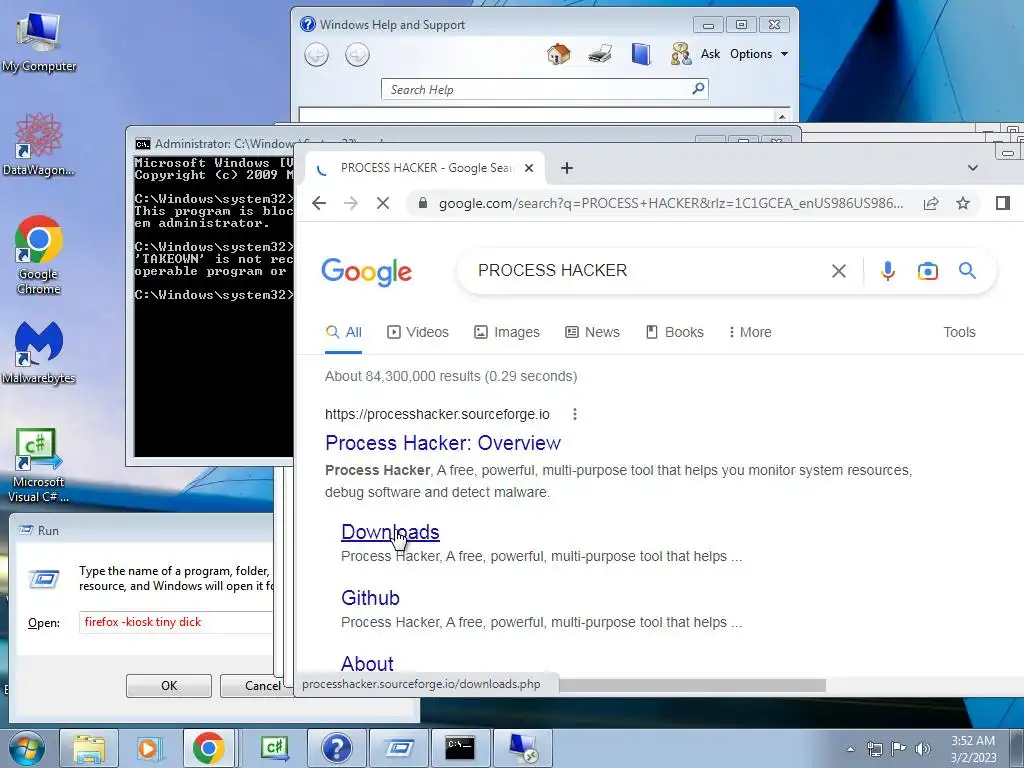Click processhacker.sourceforge.io URL text
Image resolution: width=1024 pixels, height=768 pixels.
coord(437,414)
